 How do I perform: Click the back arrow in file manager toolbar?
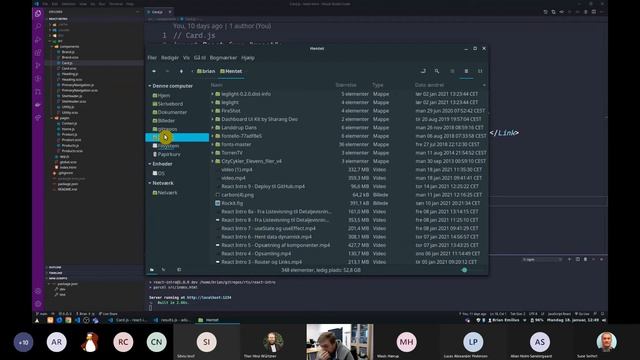(x=154, y=71)
